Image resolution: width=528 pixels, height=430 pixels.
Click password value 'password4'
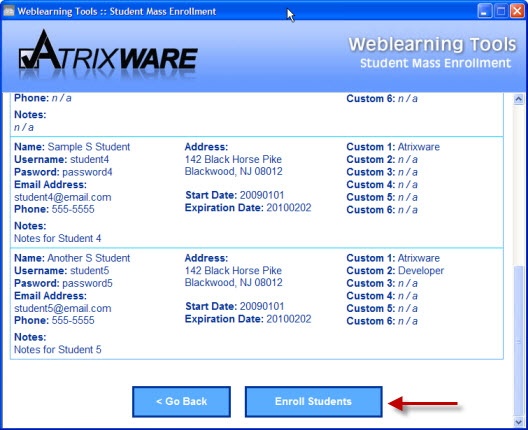click(87, 172)
